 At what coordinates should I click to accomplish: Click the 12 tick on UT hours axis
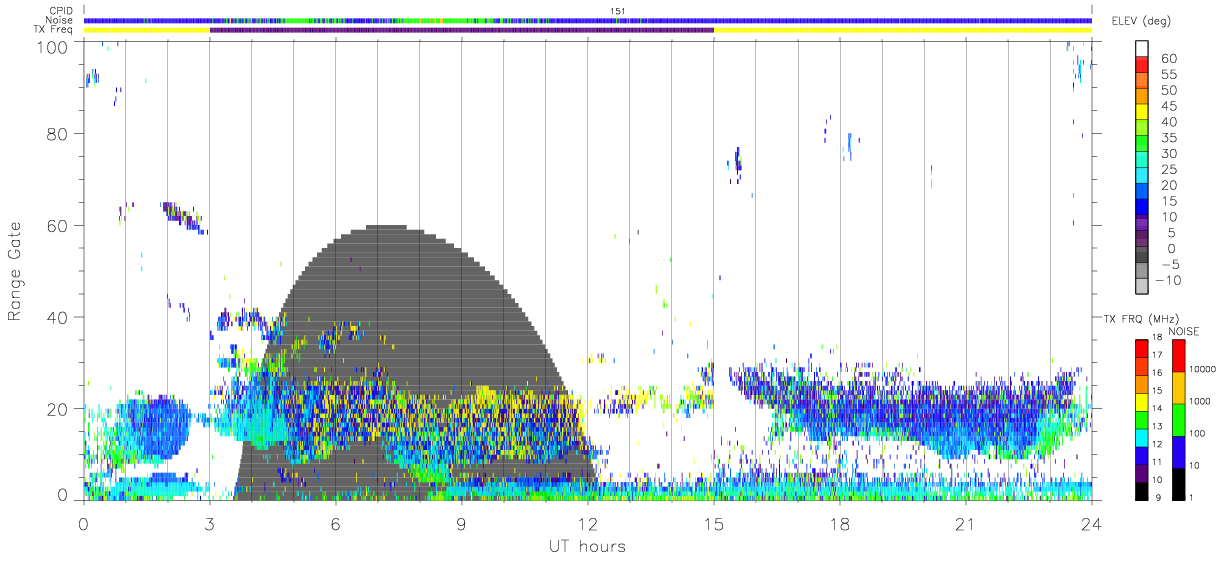click(x=588, y=523)
